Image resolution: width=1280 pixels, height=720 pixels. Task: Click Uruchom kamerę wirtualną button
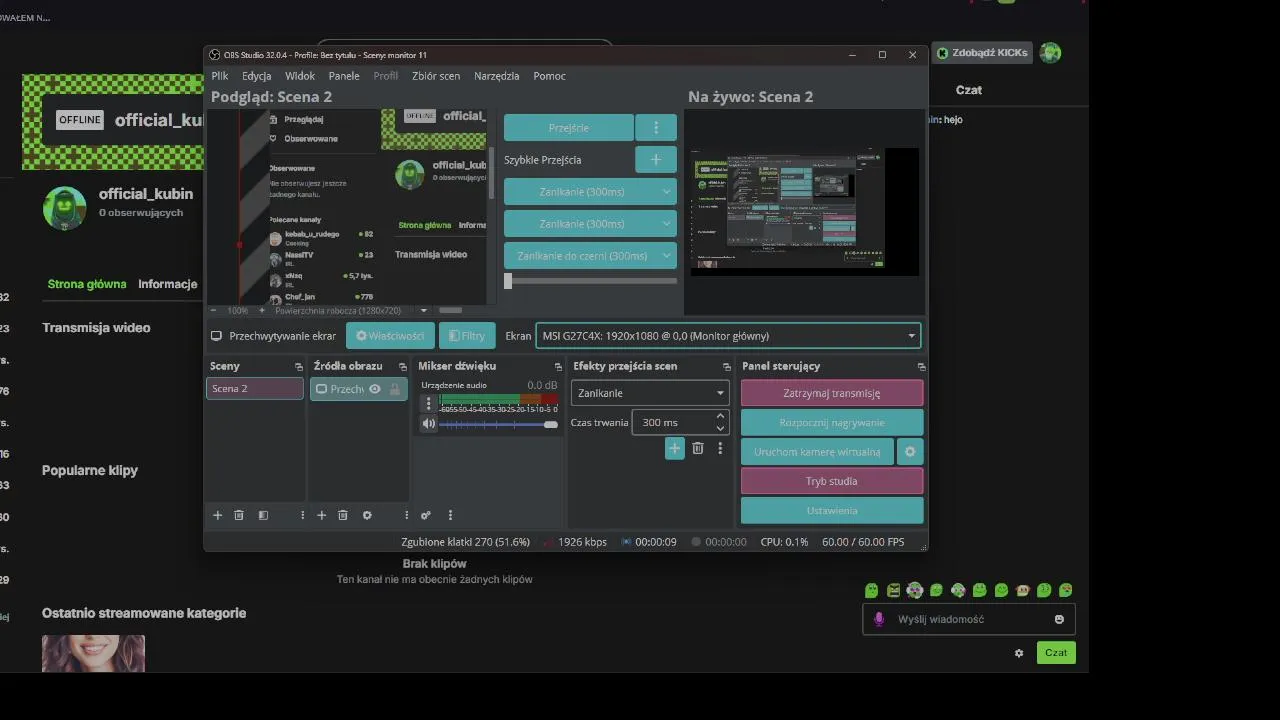click(817, 452)
